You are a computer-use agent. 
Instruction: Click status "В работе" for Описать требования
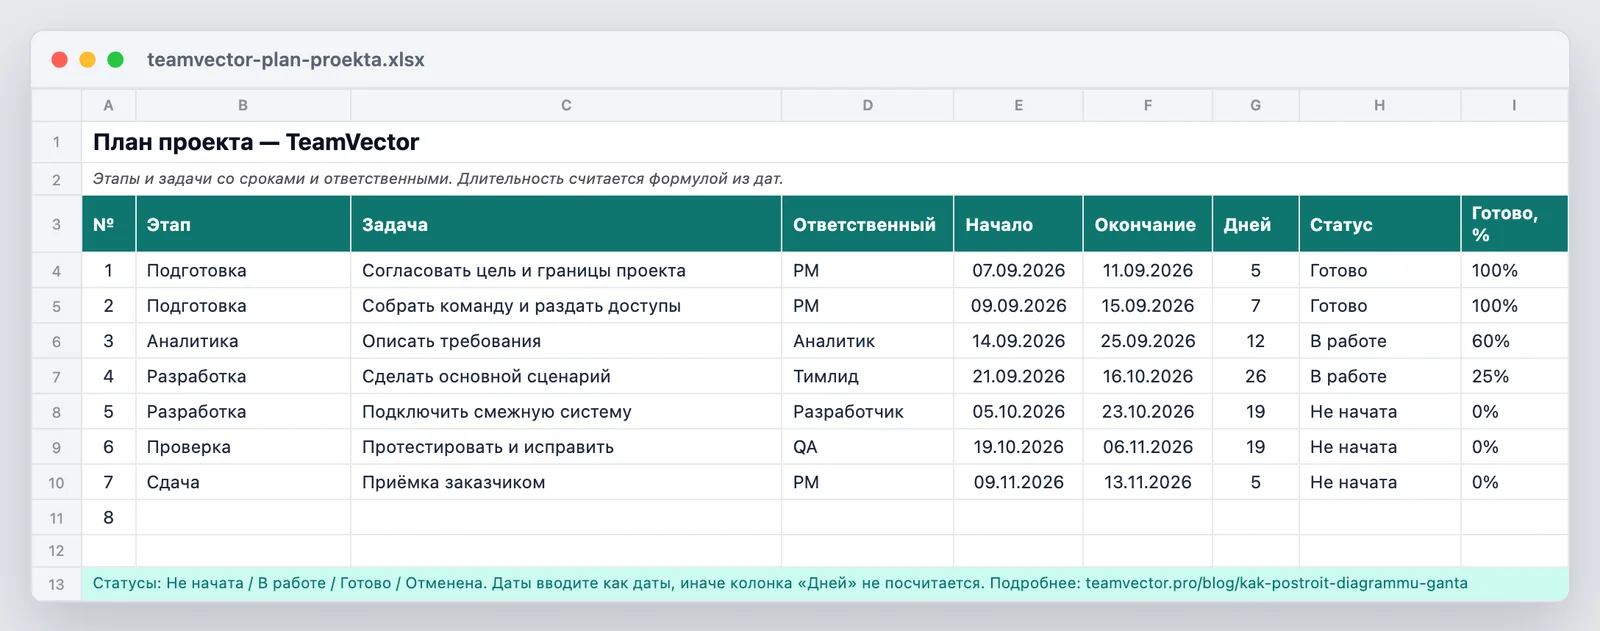coord(1380,341)
